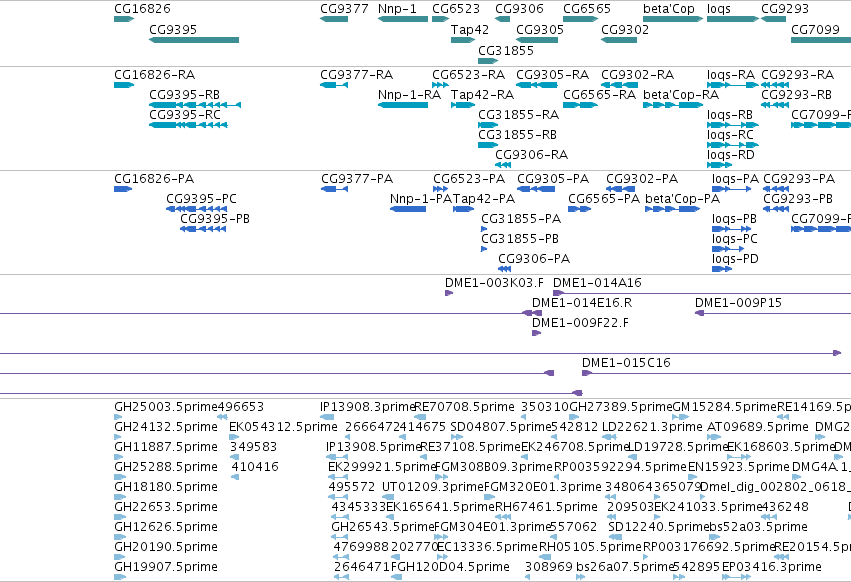Select EST GH25003.5prime
Screen dimensions: 851x582
[x=166, y=407]
